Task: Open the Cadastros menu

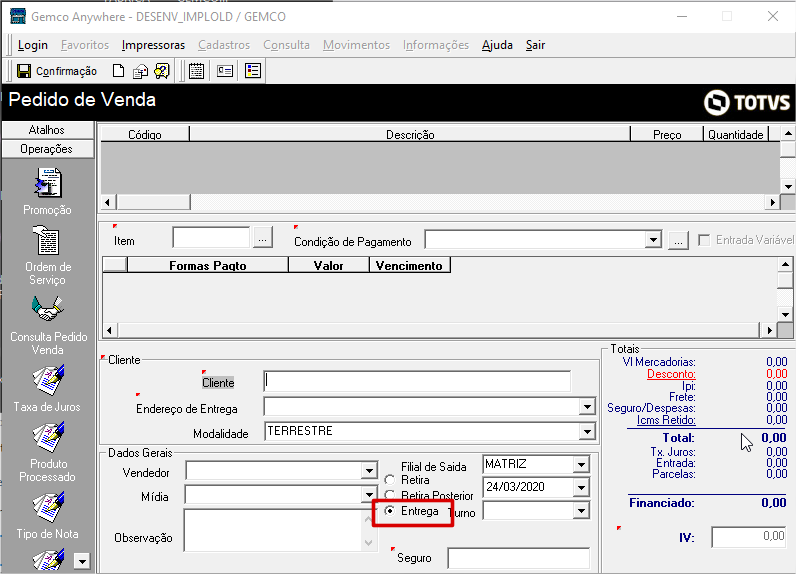Action: pos(224,45)
